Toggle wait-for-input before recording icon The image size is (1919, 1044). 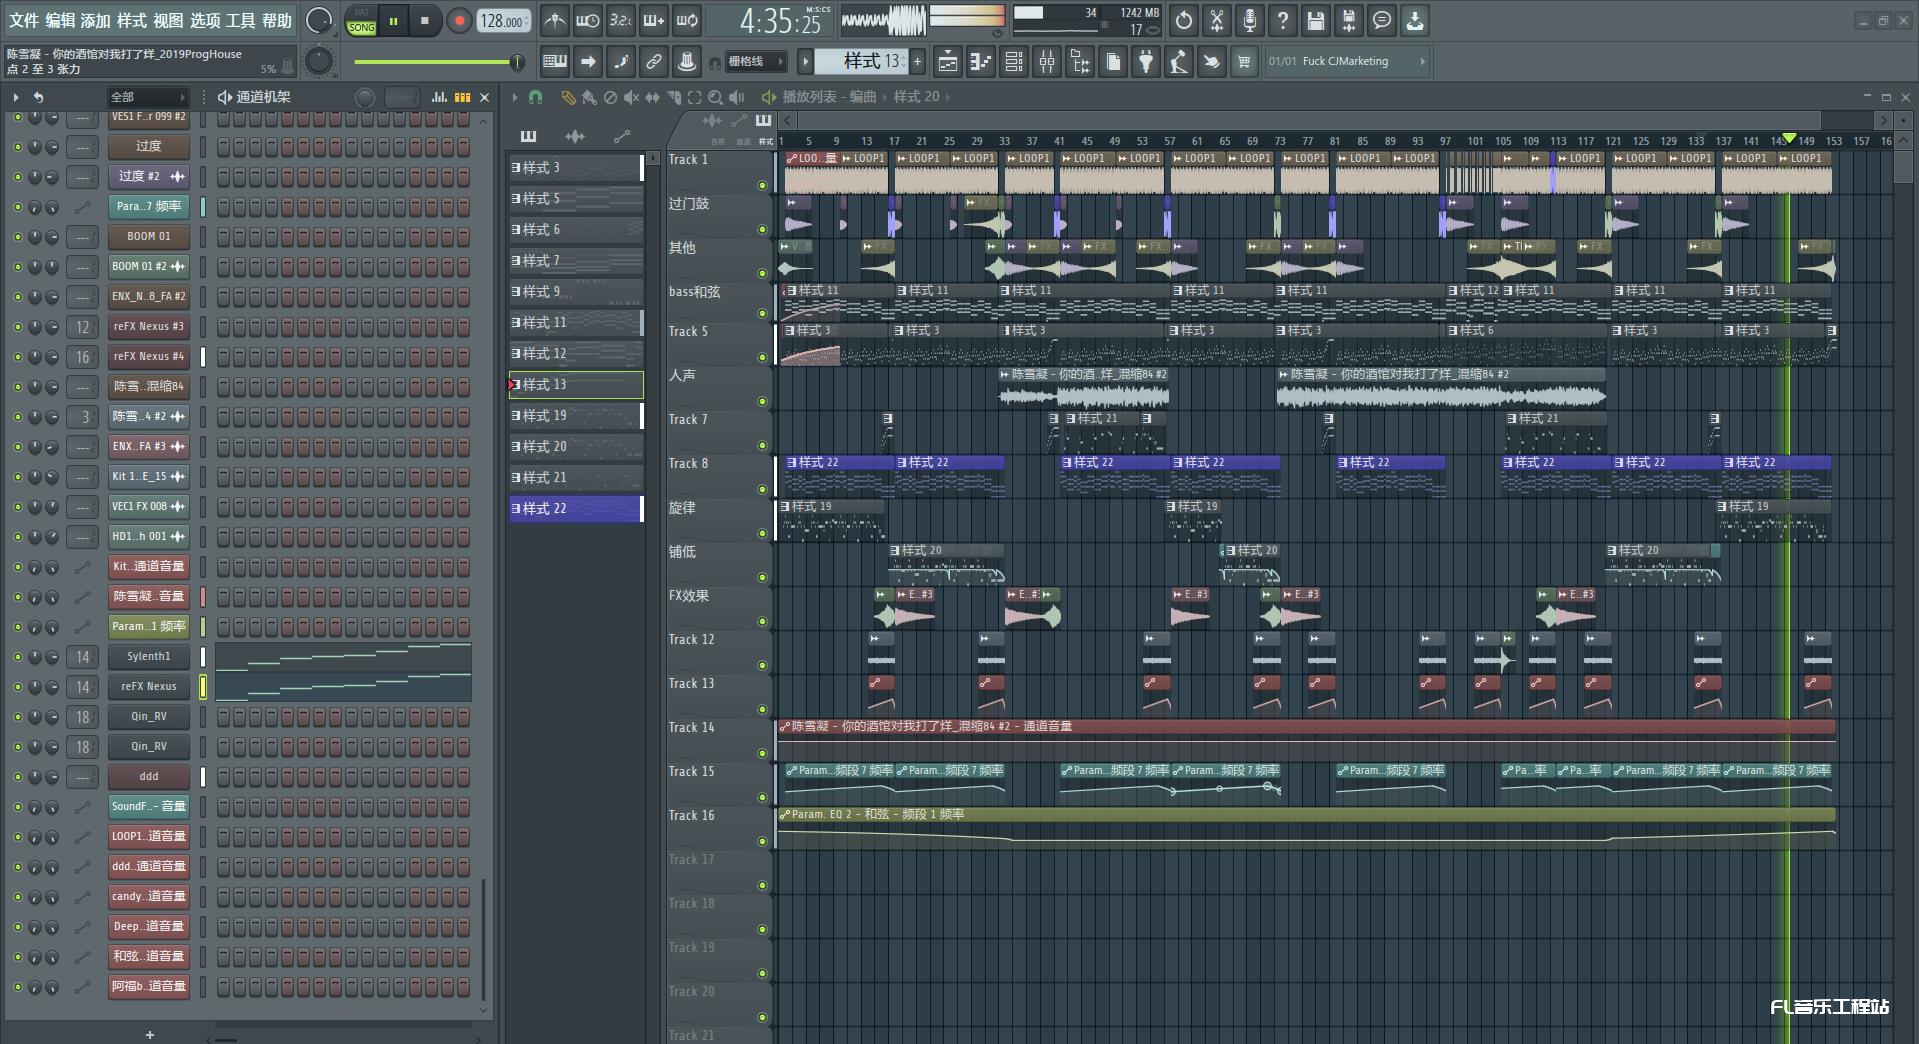point(588,20)
